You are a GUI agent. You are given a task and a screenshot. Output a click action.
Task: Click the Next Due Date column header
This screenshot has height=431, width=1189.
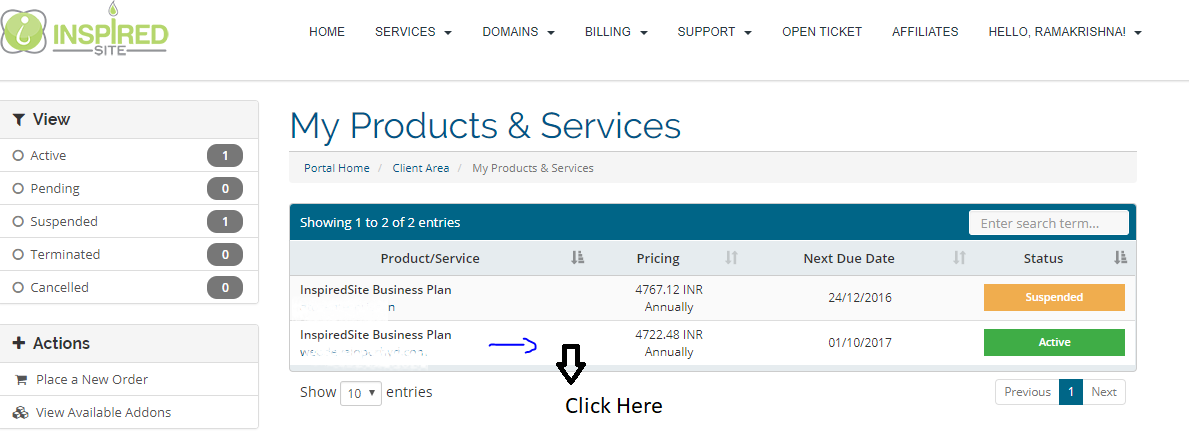849,258
